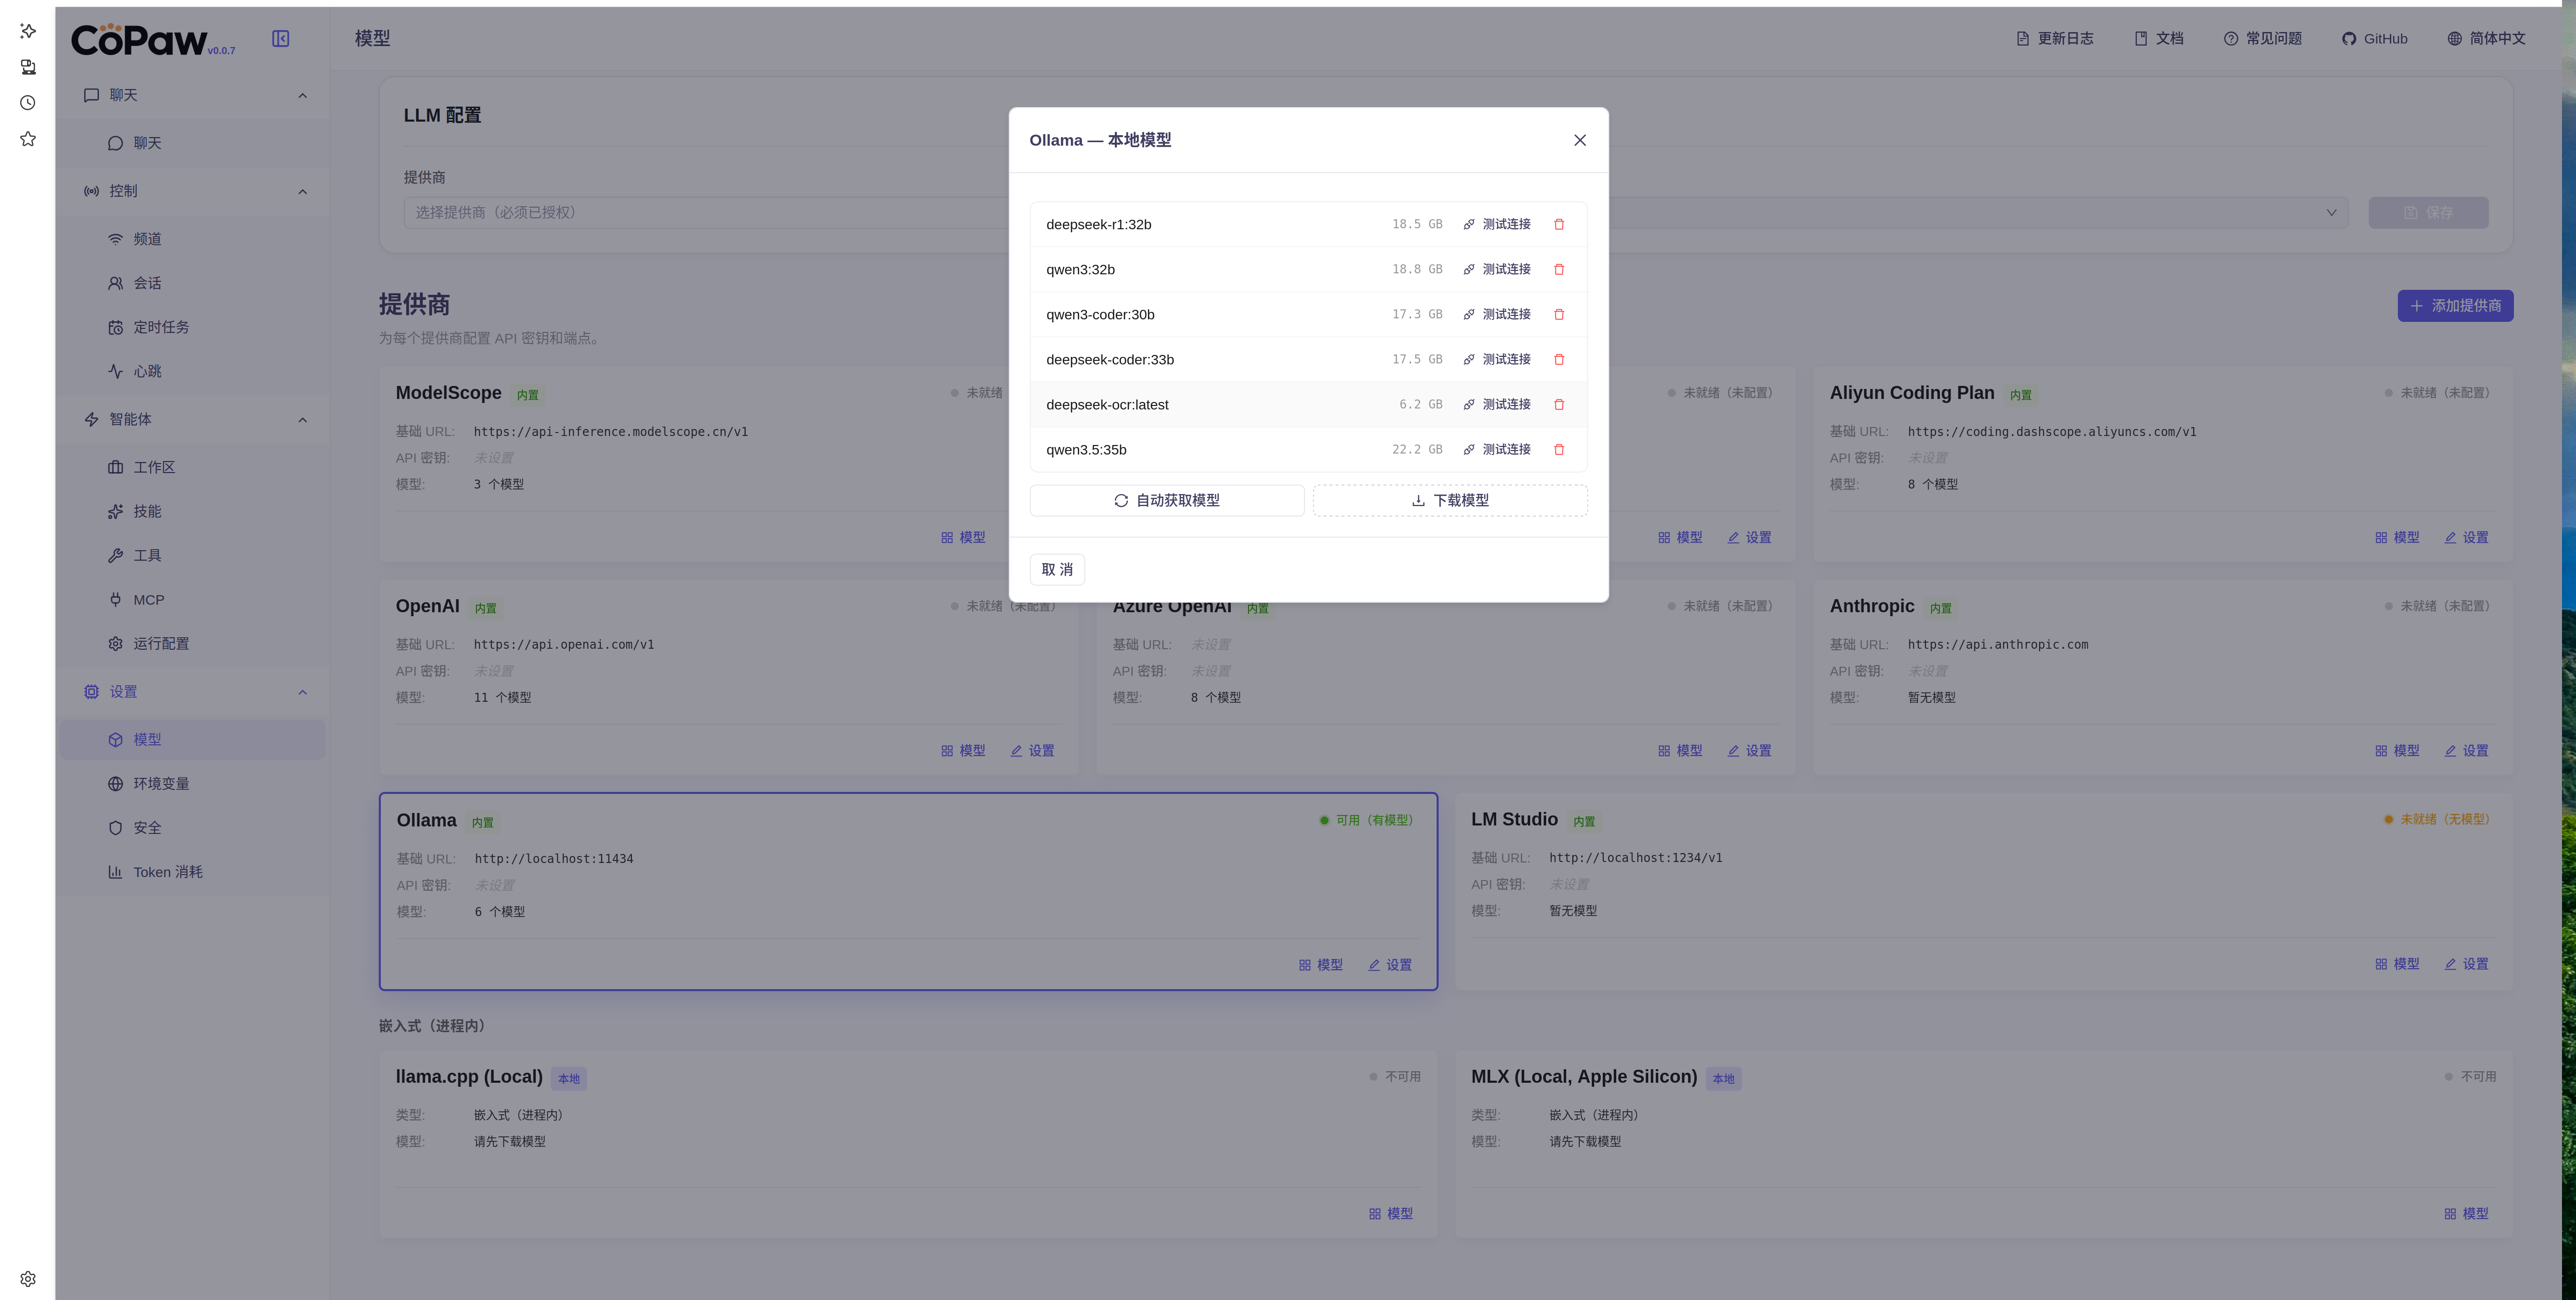The width and height of the screenshot is (2576, 1300).
Task: Click trash icon for qwen3.5:35b
Action: 1559,449
